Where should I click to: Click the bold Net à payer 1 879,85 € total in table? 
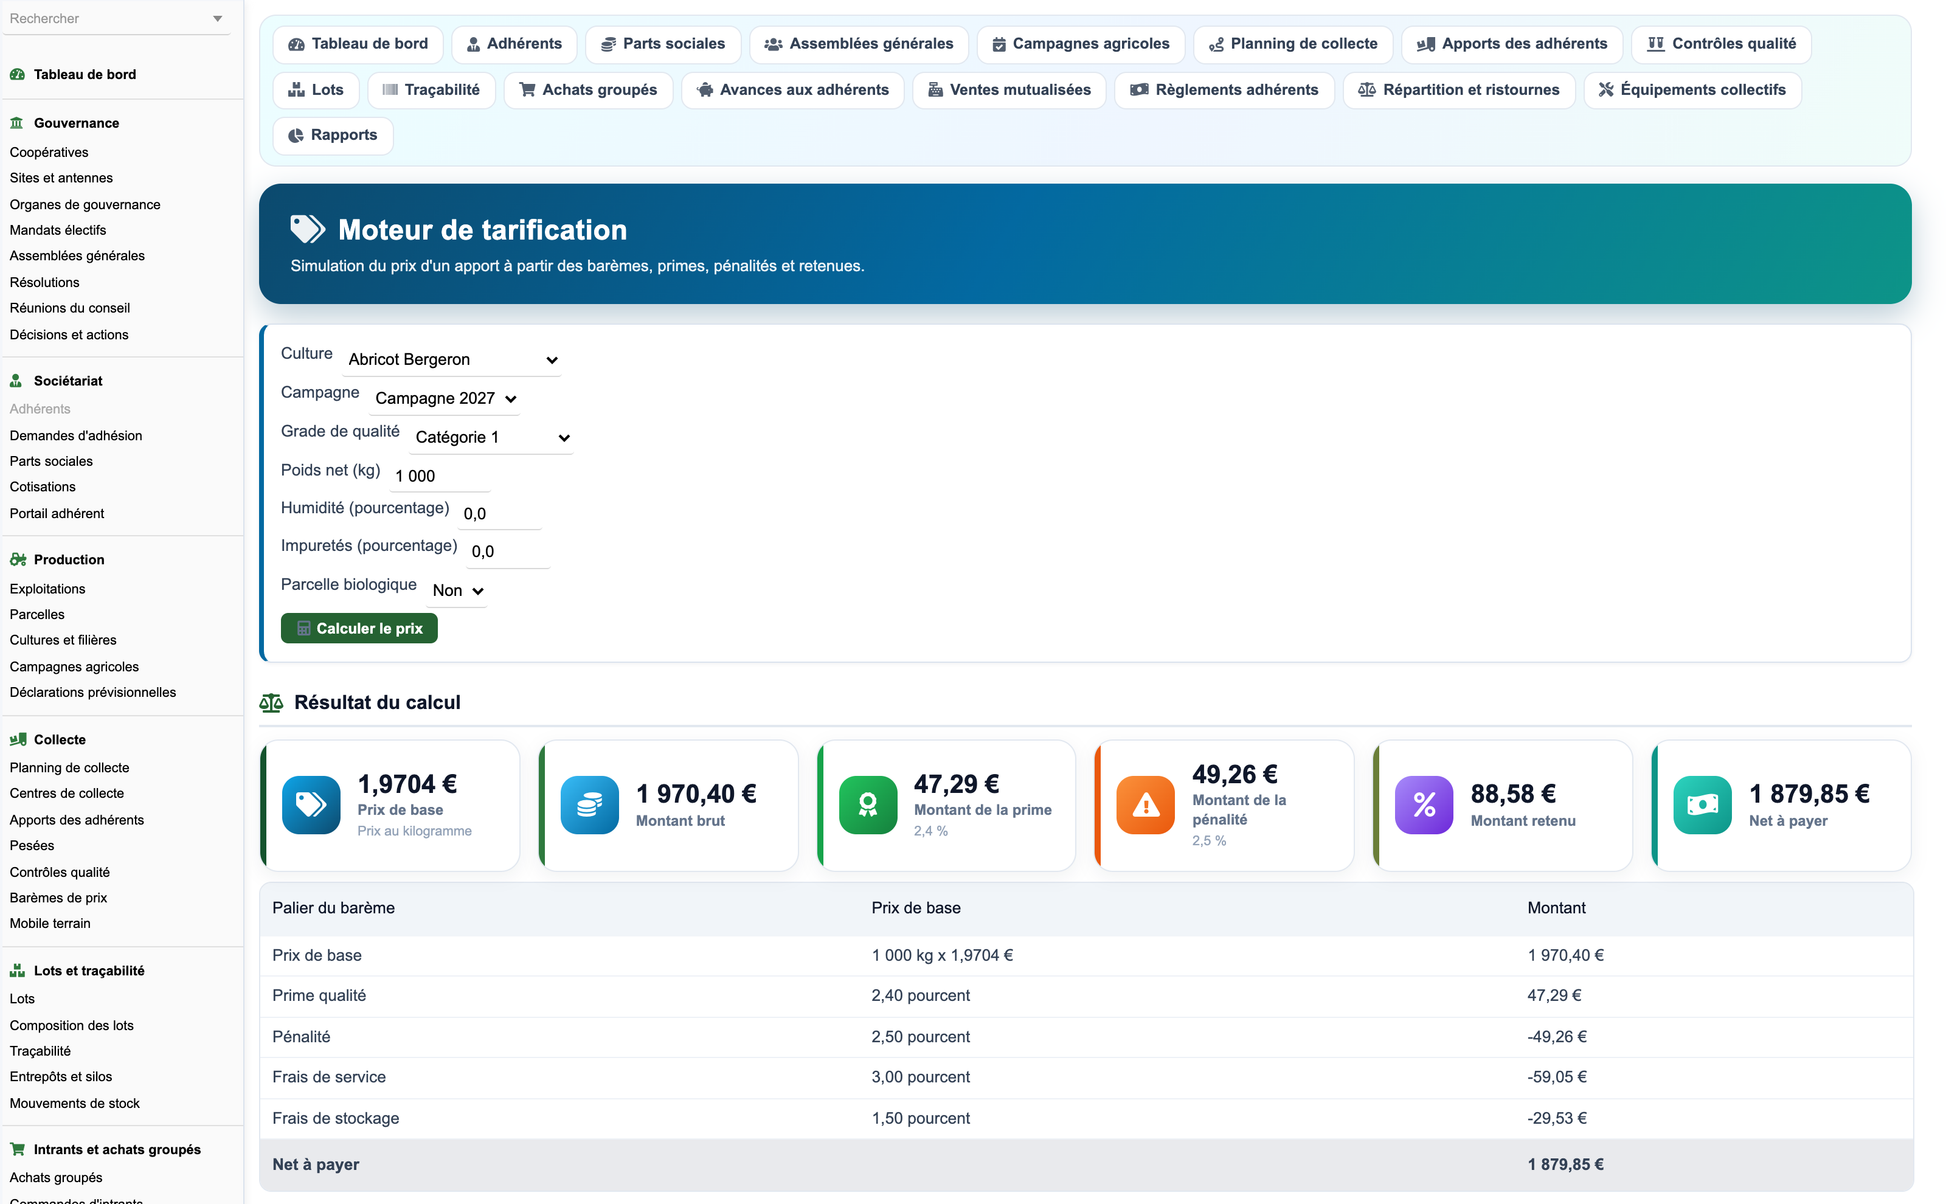[x=1565, y=1165]
